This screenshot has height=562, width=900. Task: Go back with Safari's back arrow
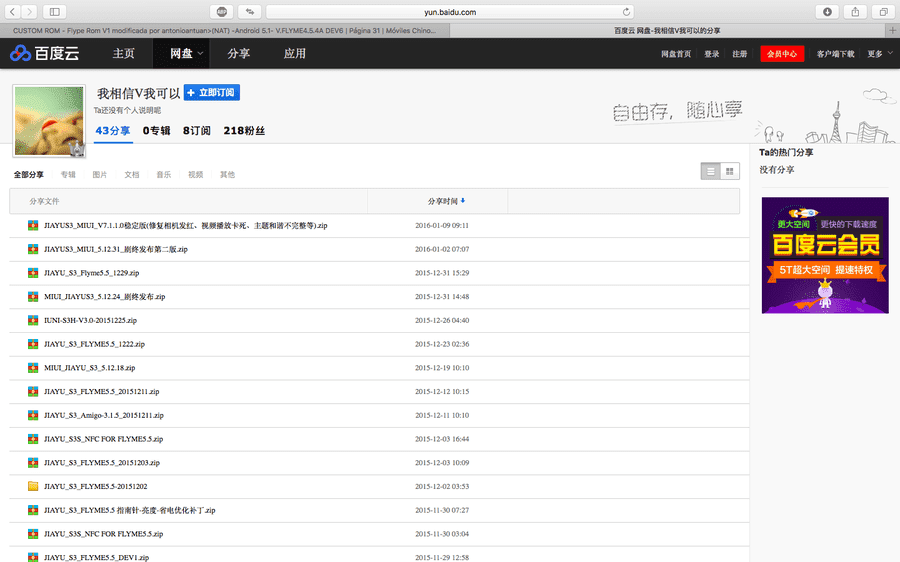tap(11, 11)
